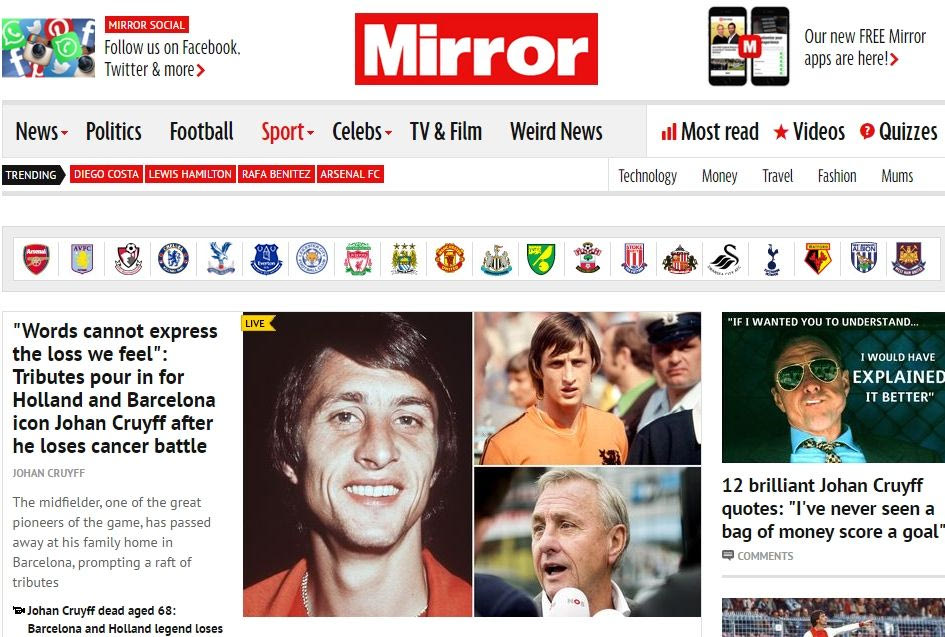Open the Everton club badge

266,259
